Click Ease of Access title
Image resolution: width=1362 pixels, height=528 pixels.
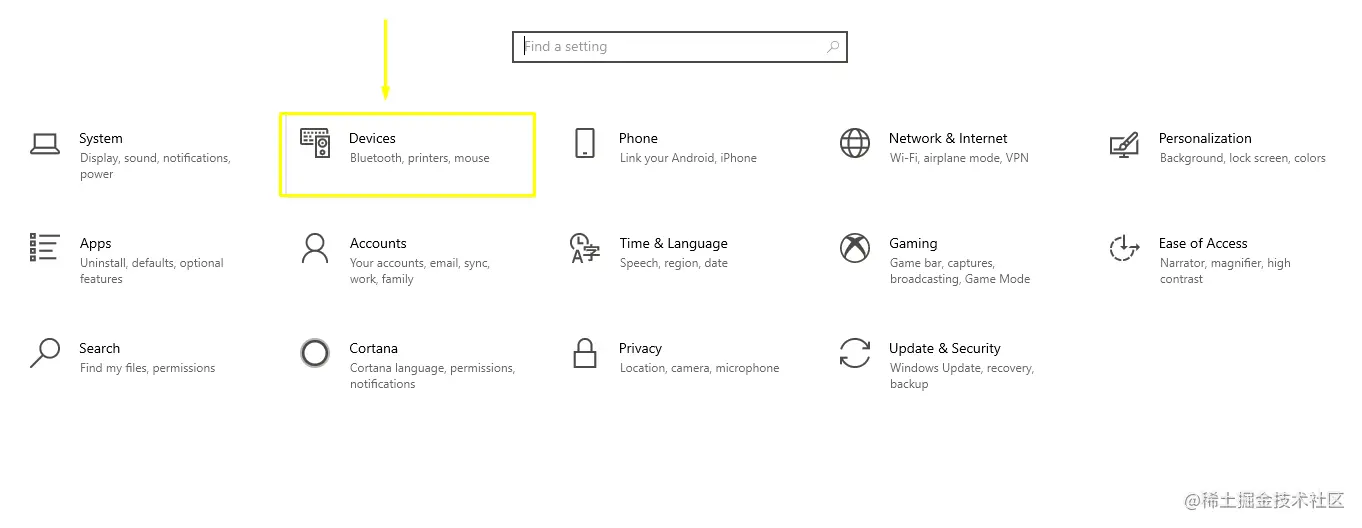click(1203, 243)
